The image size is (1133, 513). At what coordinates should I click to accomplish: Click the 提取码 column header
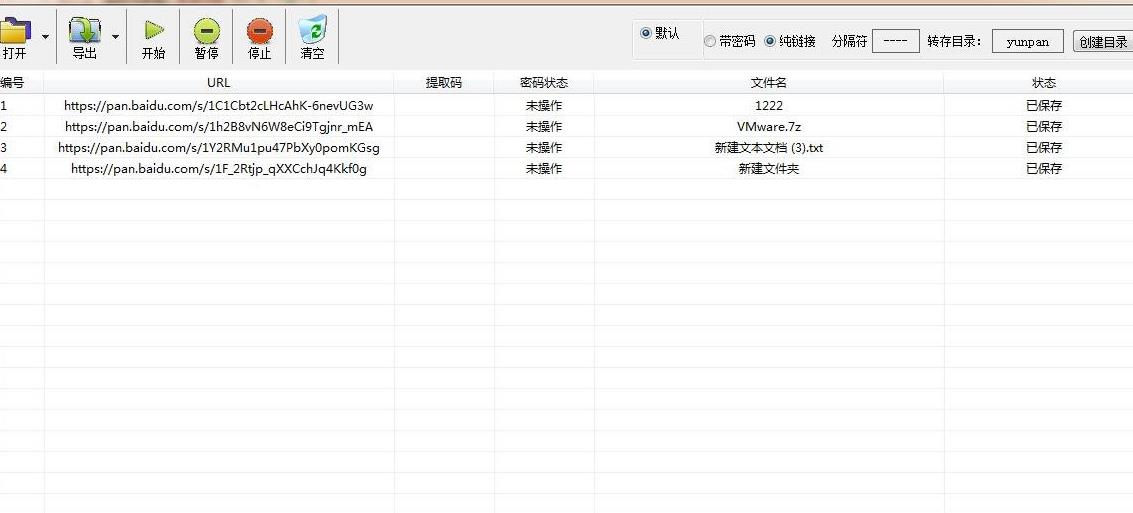(444, 82)
